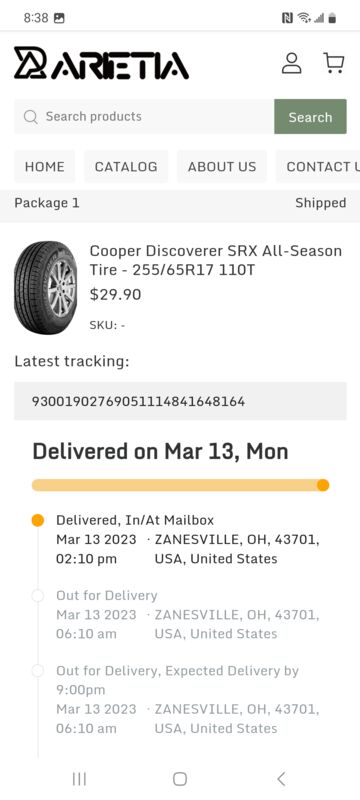Image resolution: width=360 pixels, height=800 pixels.
Task: Click the green Search button
Action: 311,117
